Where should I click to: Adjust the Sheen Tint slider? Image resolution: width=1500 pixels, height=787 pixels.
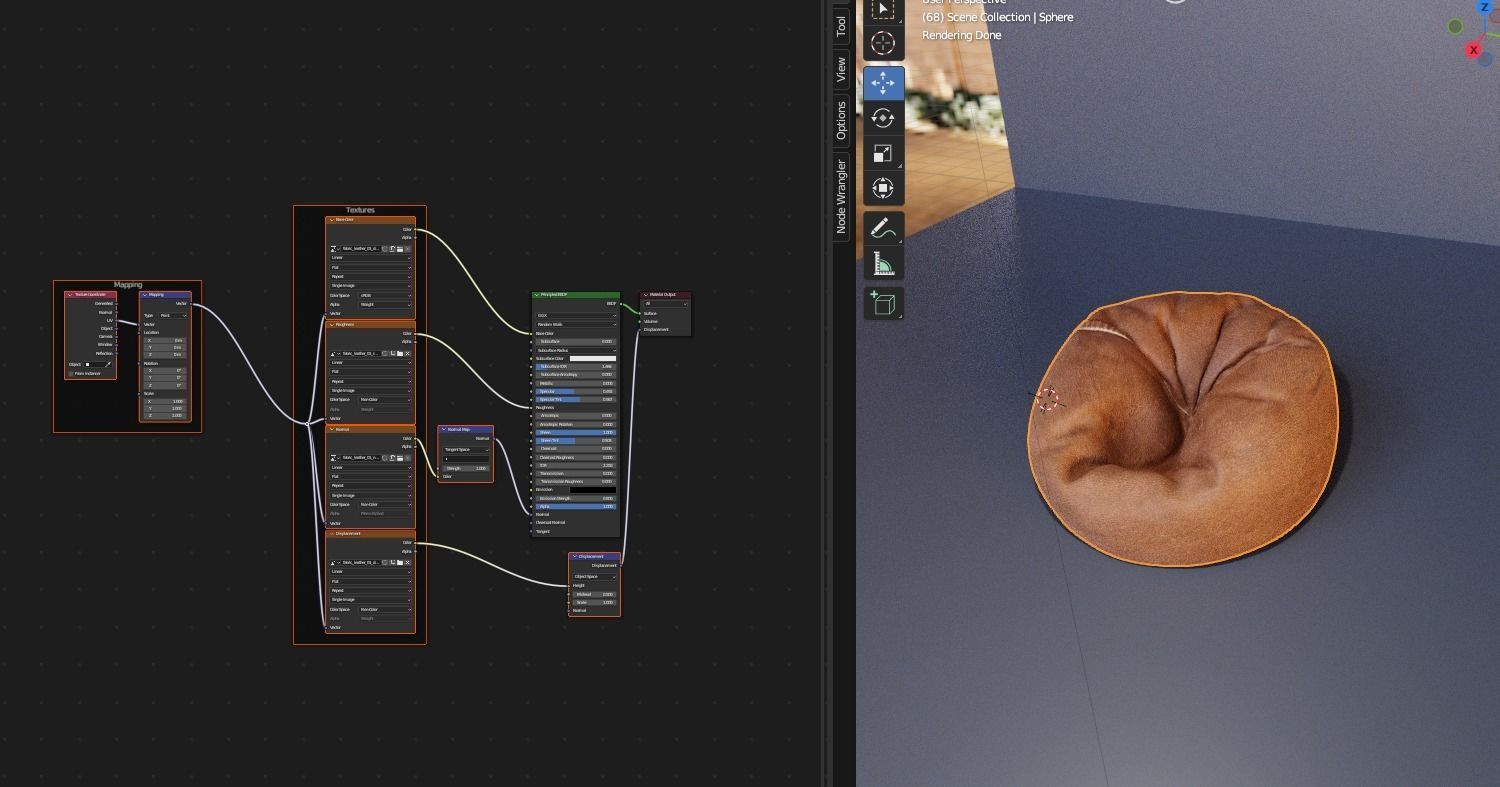click(x=576, y=440)
